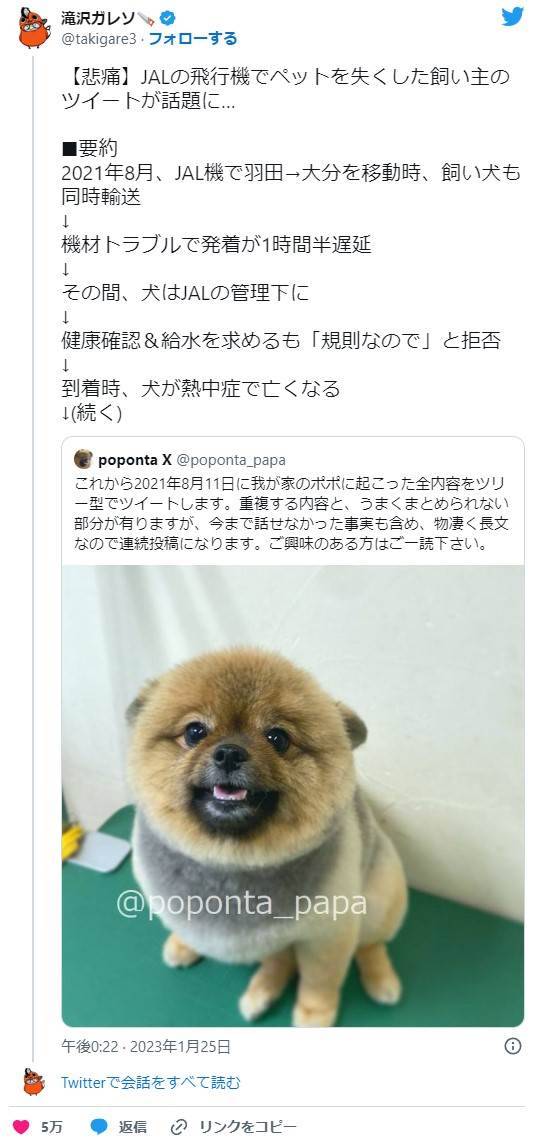The height and width of the screenshot is (1139, 533).
Task: Open the quoted tweet text by @poponta_papa
Action: click(x=293, y=514)
